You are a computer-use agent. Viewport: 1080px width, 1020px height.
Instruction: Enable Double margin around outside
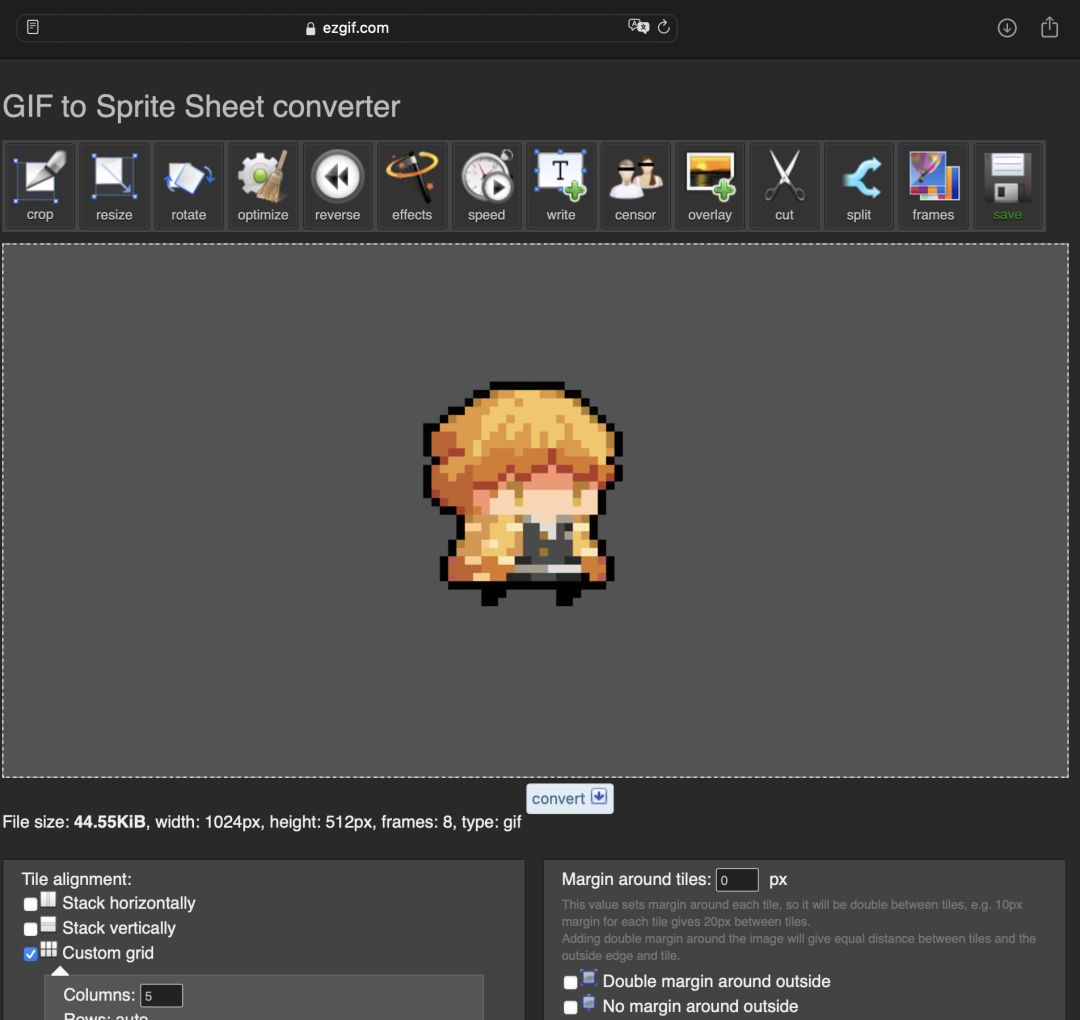click(570, 982)
